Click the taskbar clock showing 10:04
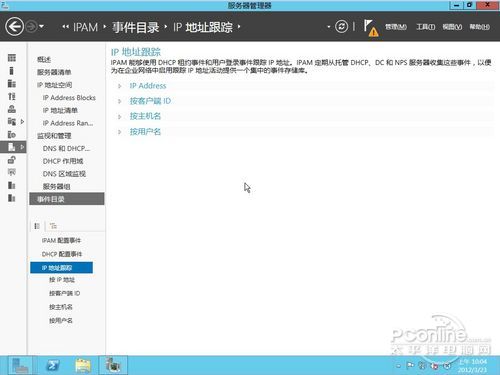The width and height of the screenshot is (500, 375). 473,366
